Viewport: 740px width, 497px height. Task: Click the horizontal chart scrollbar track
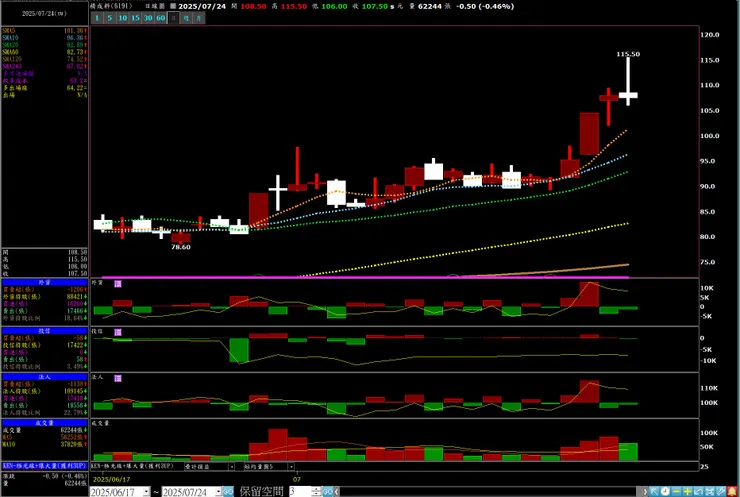[x=488, y=491]
